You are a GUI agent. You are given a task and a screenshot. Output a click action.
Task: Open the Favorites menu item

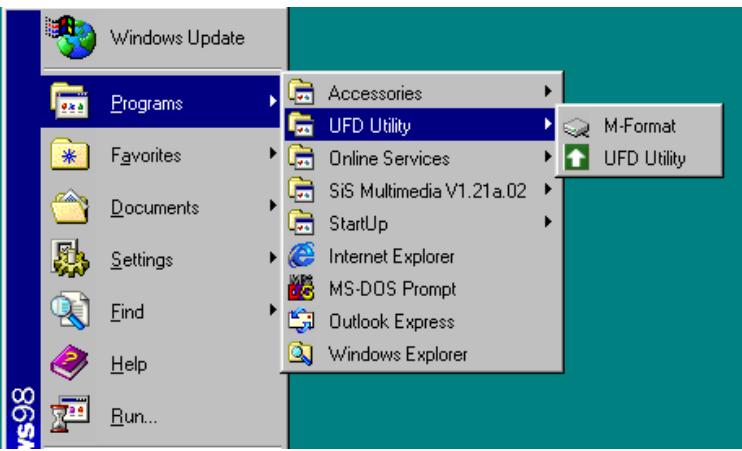pyautogui.click(x=161, y=154)
